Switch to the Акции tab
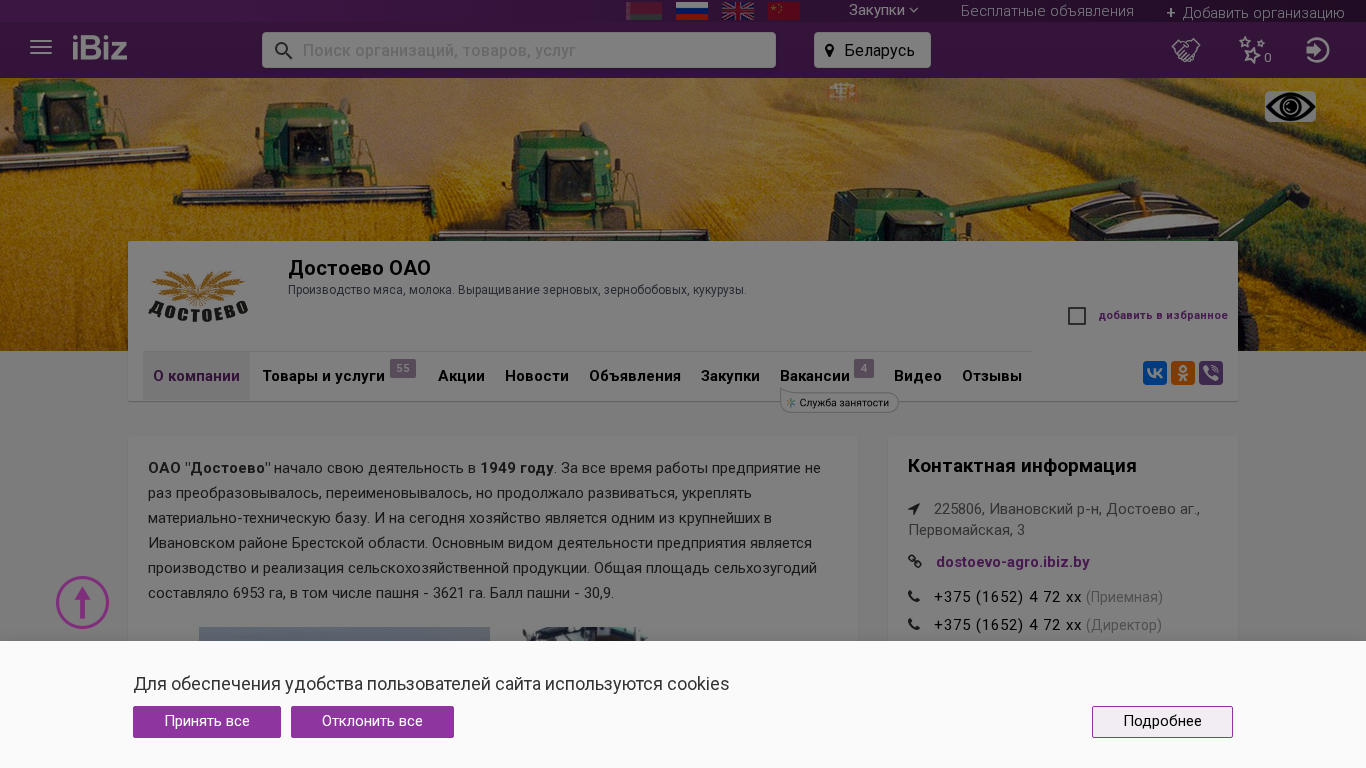The width and height of the screenshot is (1366, 768). (461, 376)
